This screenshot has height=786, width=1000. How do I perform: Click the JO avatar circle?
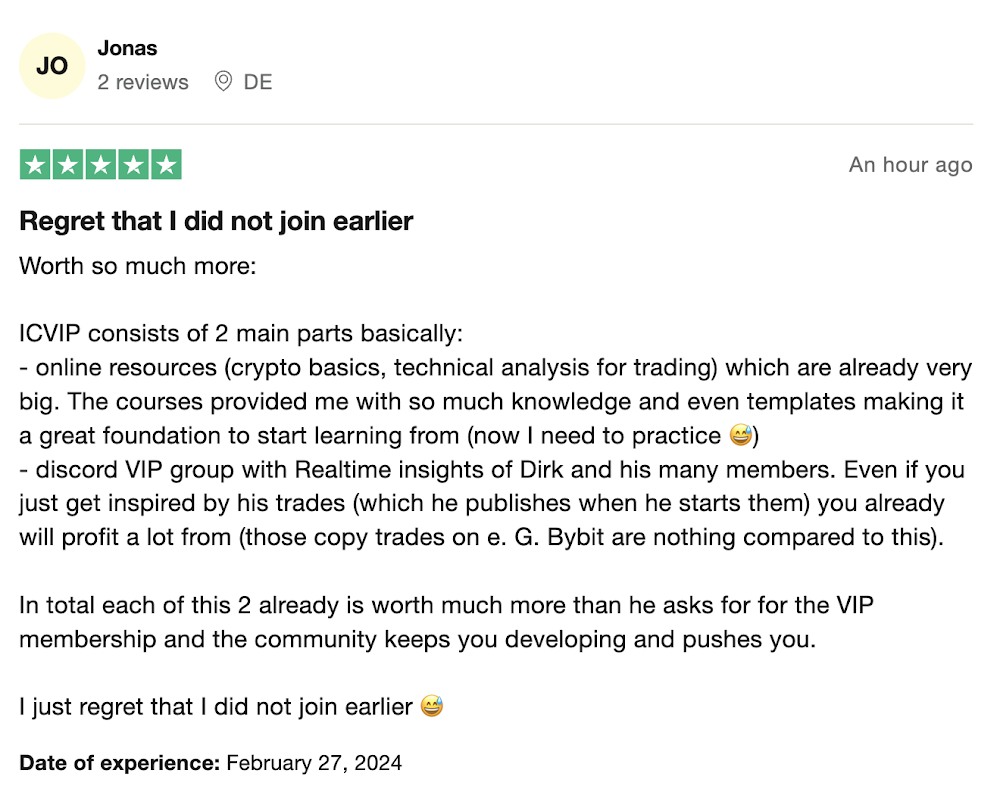click(x=52, y=66)
